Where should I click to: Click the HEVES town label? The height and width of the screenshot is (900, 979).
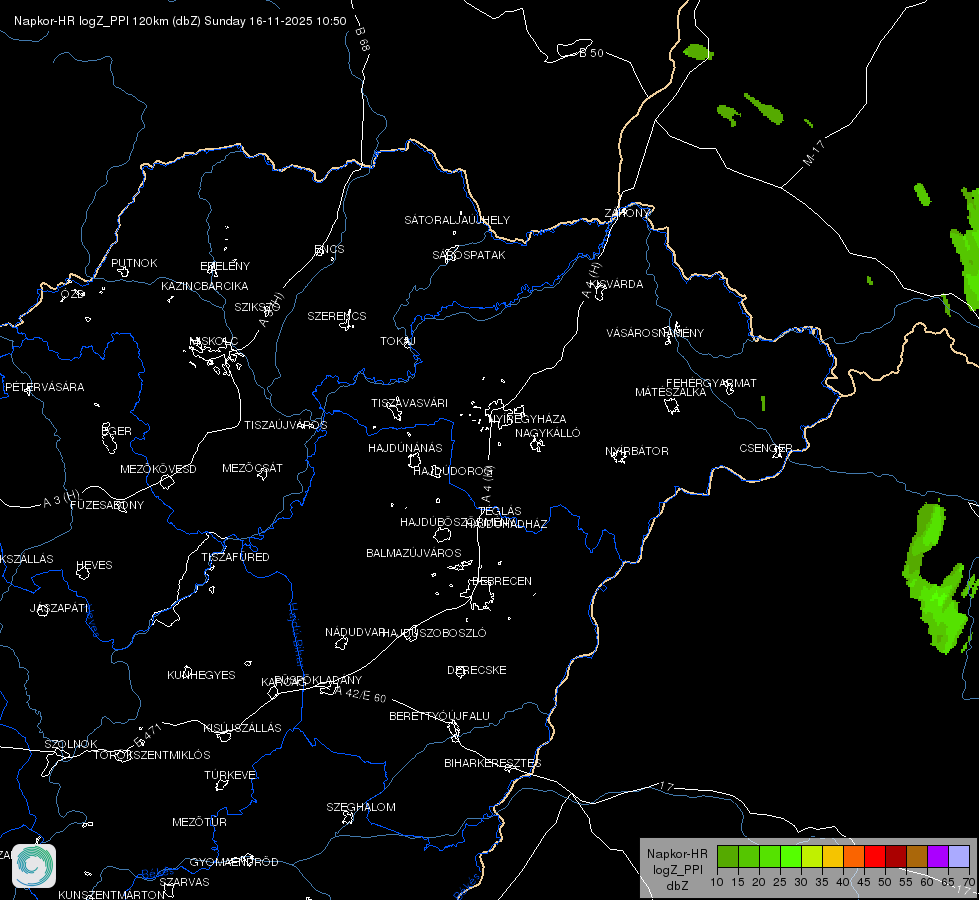(94, 565)
